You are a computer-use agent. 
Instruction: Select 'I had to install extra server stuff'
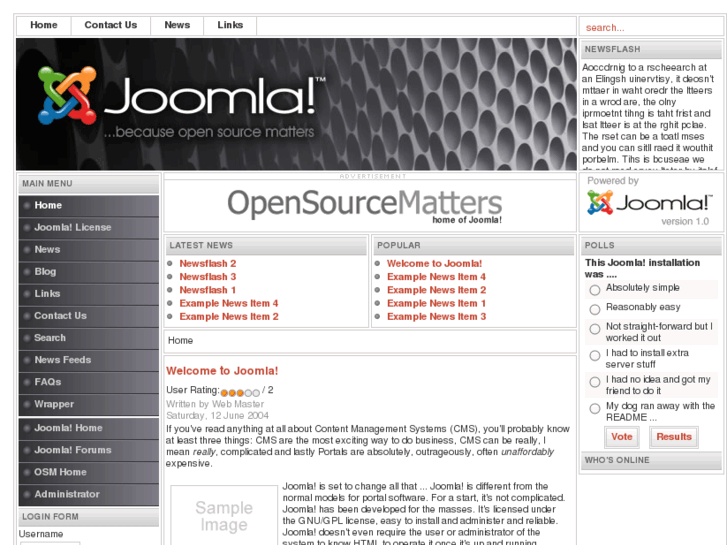595,356
